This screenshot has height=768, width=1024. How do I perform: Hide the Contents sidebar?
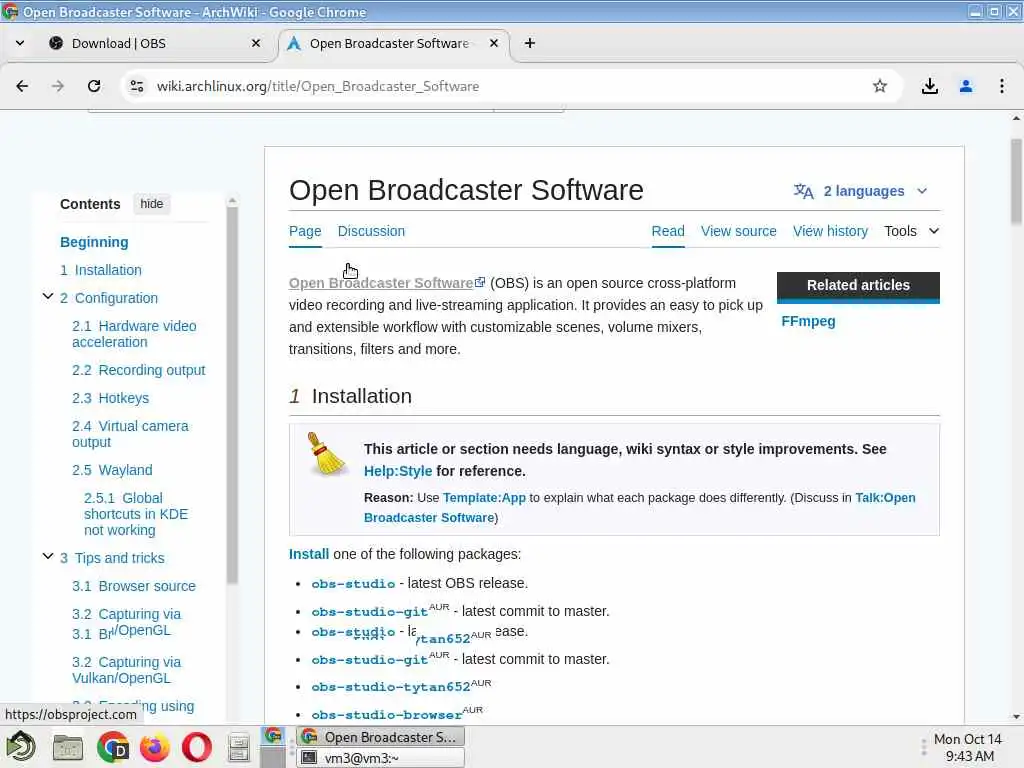pyautogui.click(x=152, y=204)
